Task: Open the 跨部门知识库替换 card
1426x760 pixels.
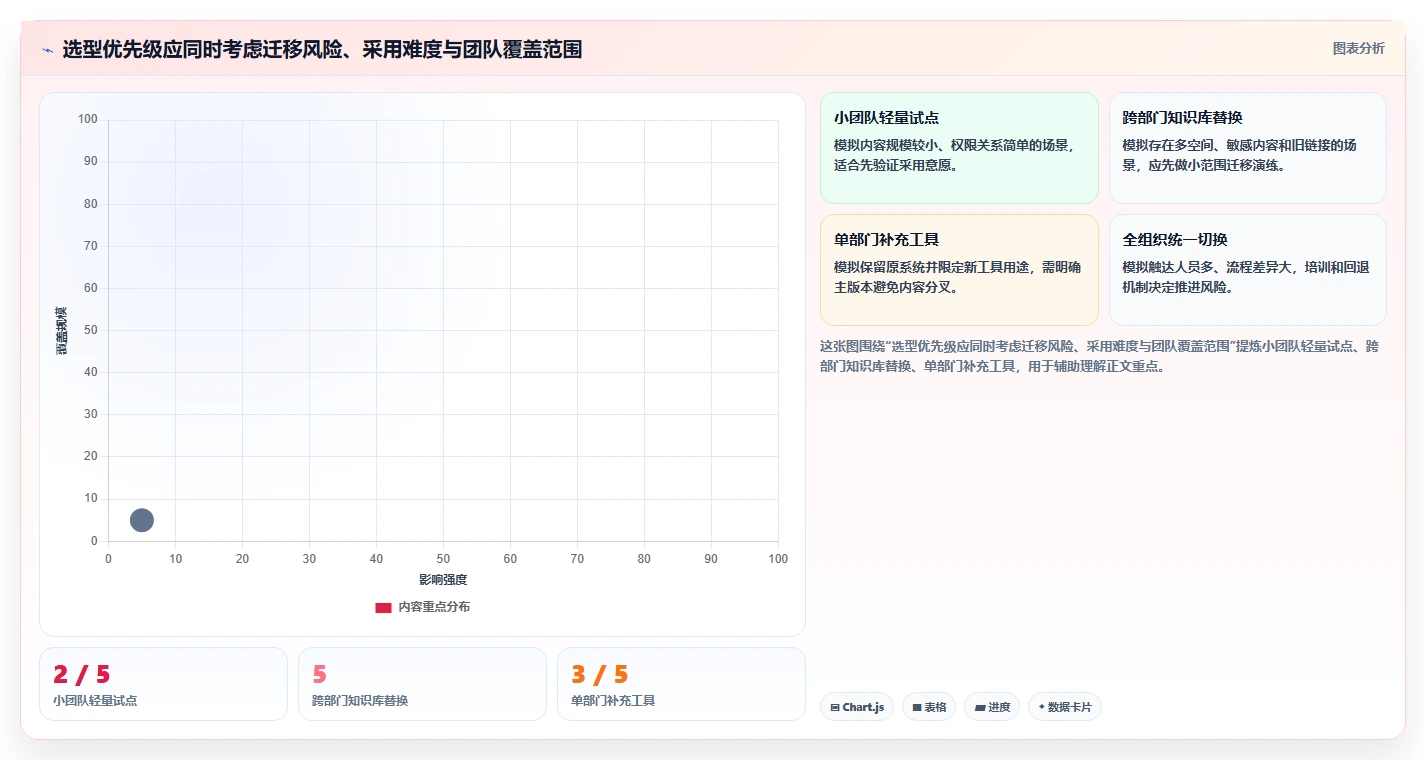Action: tap(1247, 148)
